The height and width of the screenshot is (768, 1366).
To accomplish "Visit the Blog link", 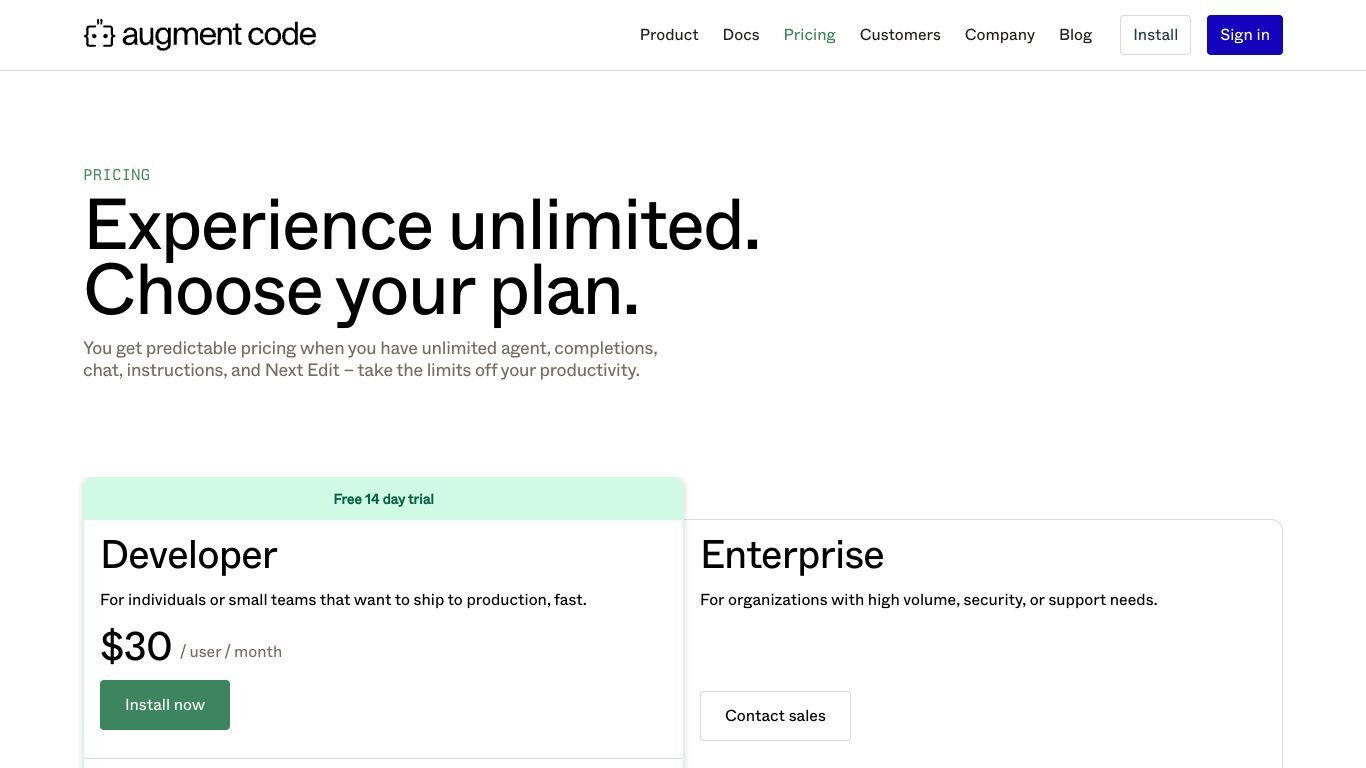I will [x=1075, y=35].
